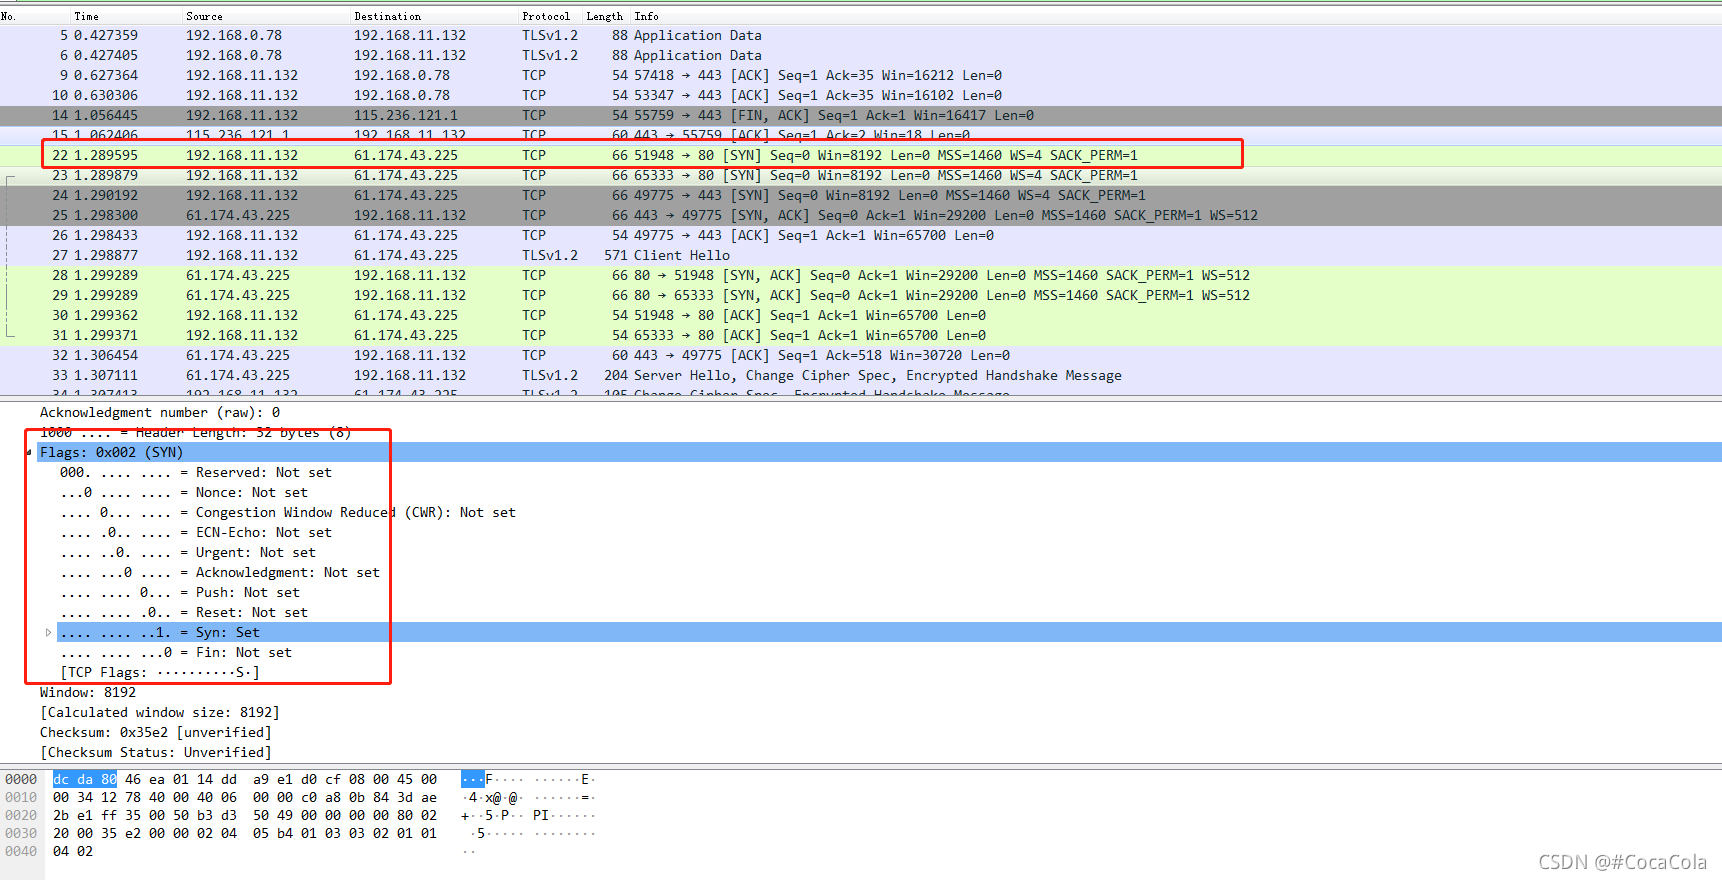1722x880 pixels.
Task: Select packet 27 Client Hello row
Action: [x=861, y=255]
